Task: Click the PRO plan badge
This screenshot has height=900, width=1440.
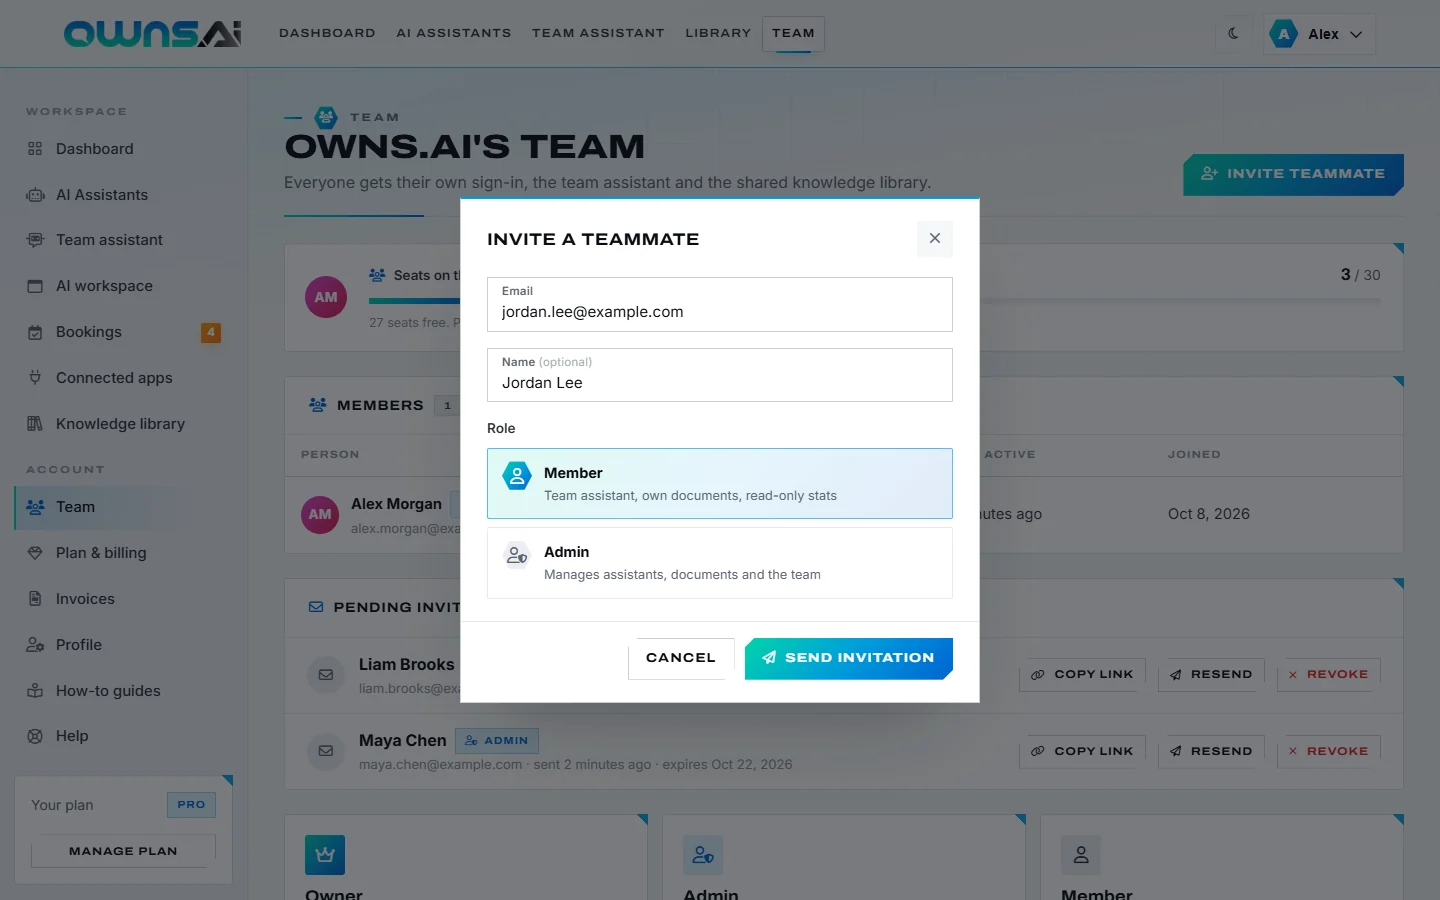Action: click(191, 804)
